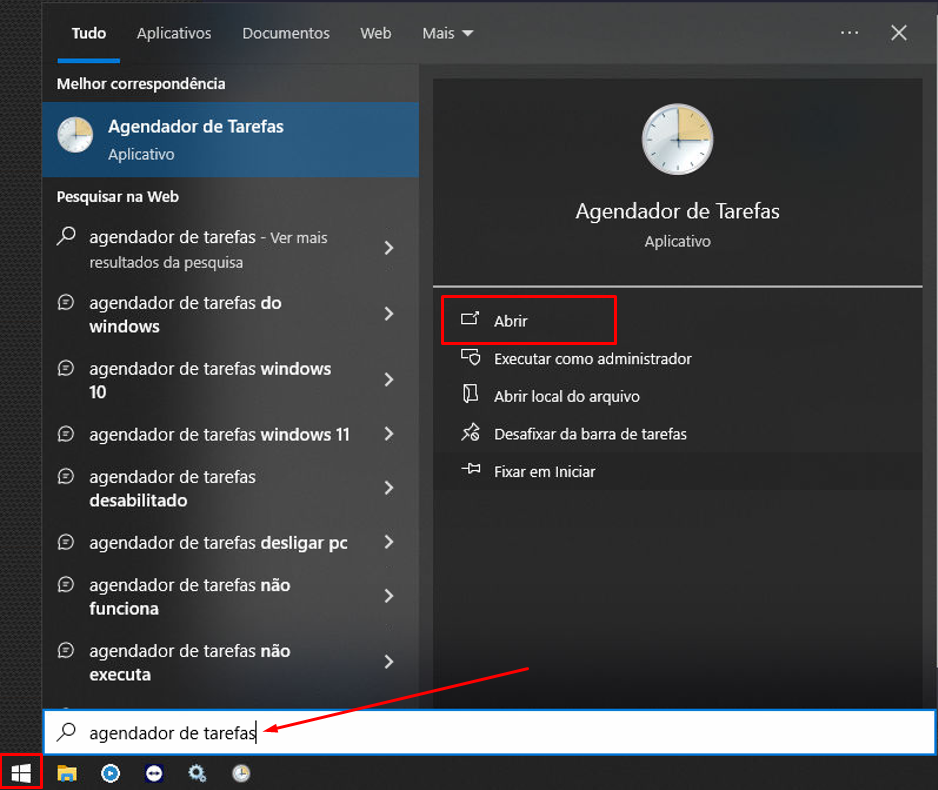Click the large clock icon in details pane

[x=677, y=139]
